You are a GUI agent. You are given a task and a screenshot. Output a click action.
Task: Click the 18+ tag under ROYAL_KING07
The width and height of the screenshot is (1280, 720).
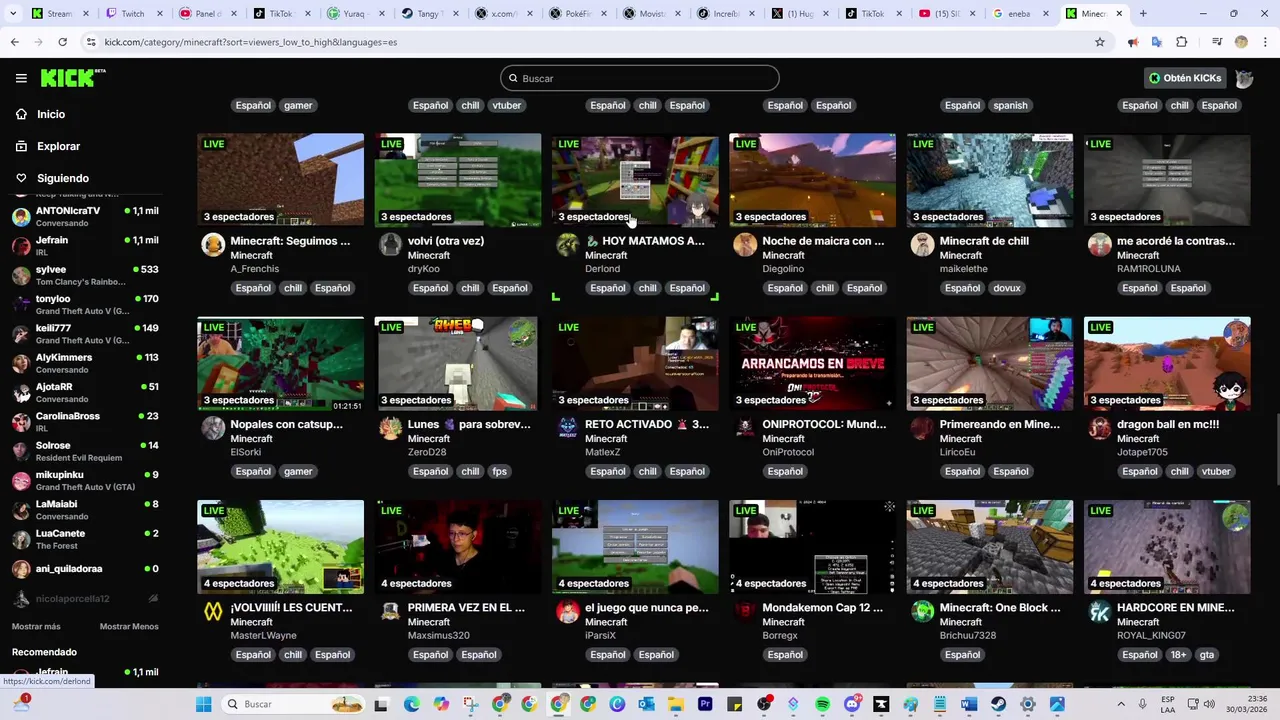pyautogui.click(x=1179, y=655)
